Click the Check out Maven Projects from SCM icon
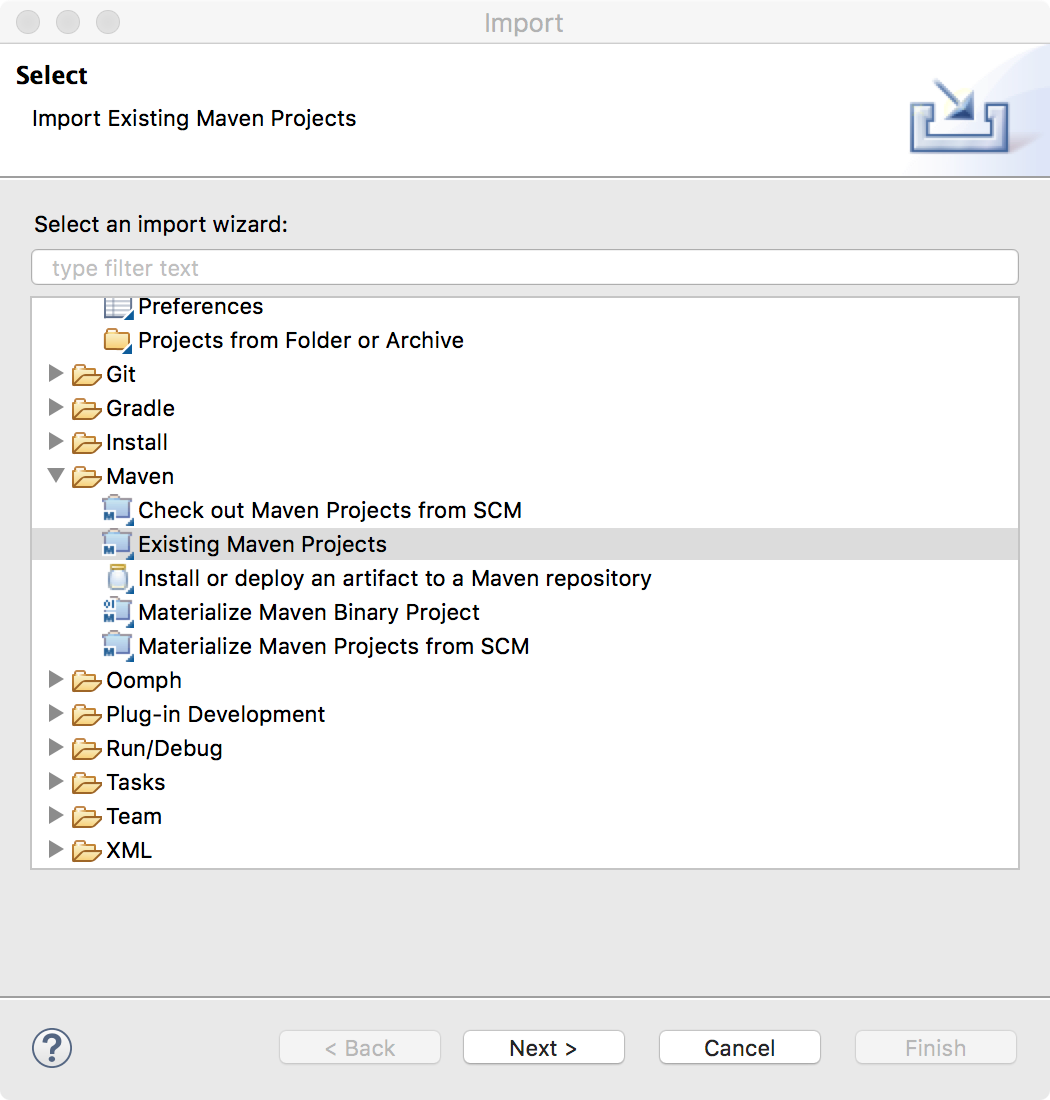Viewport: 1050px width, 1100px height. coord(117,510)
